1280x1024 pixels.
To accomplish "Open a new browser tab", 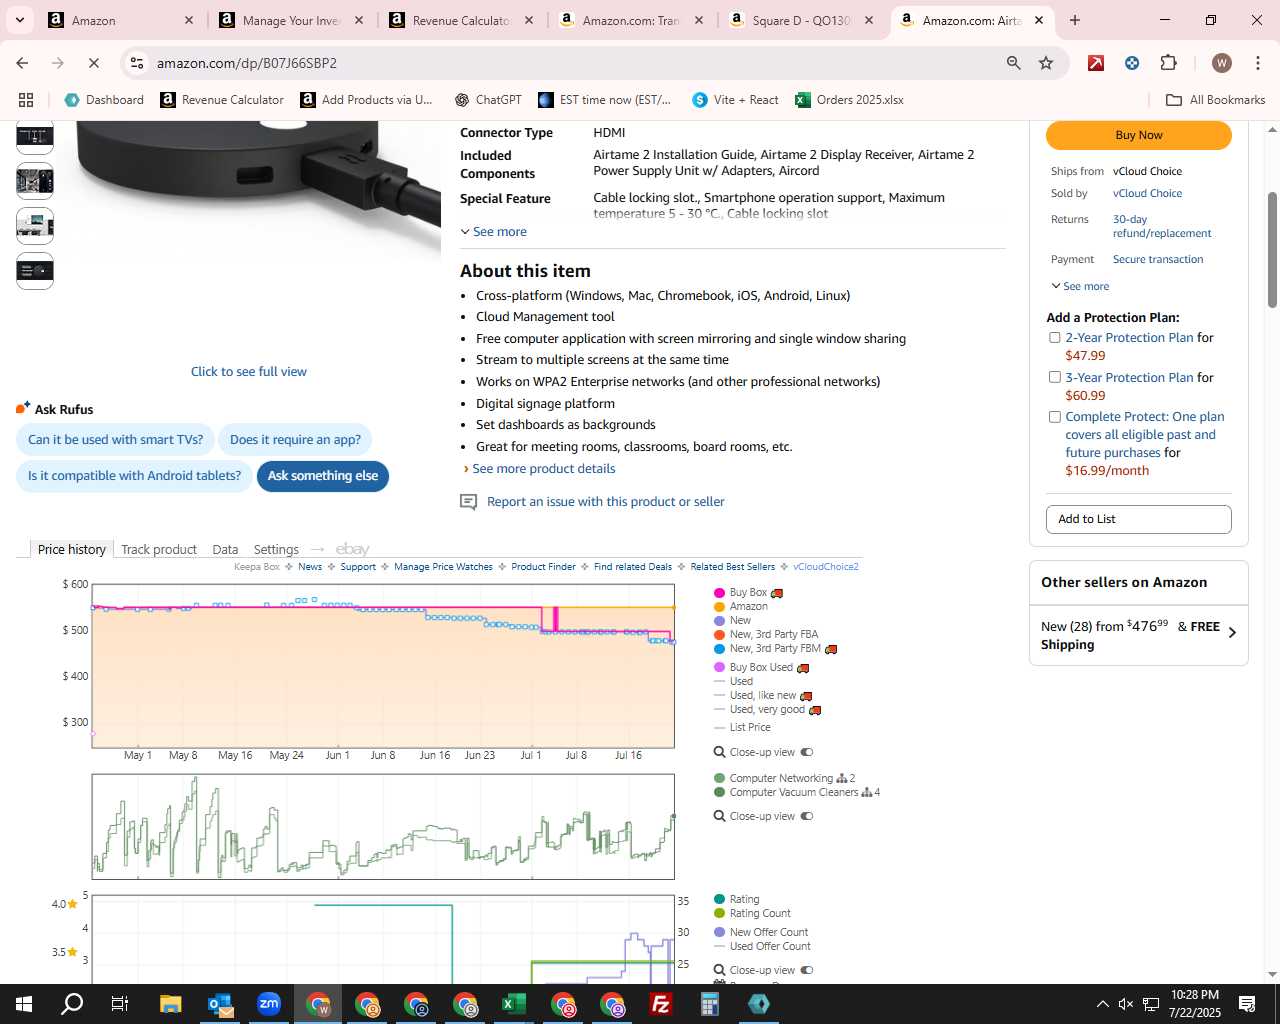I will tap(1075, 20).
